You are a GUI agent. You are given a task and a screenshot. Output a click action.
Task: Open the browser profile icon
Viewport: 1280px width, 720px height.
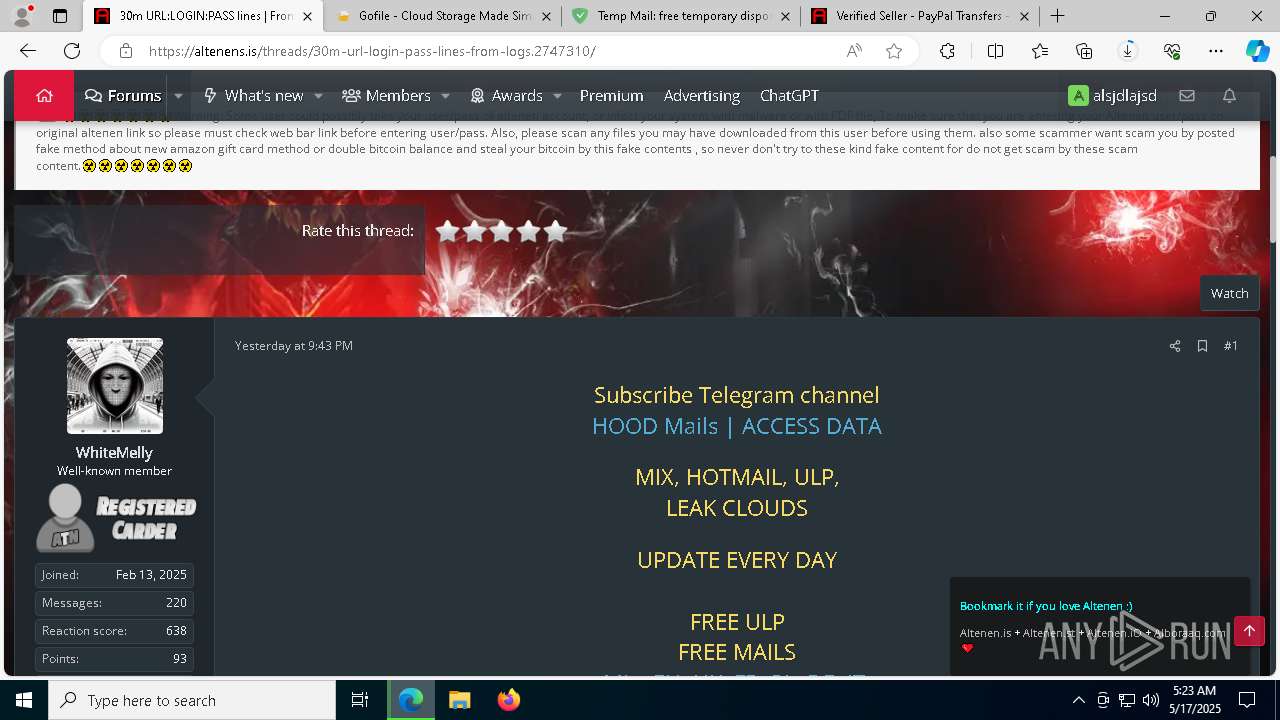click(21, 16)
